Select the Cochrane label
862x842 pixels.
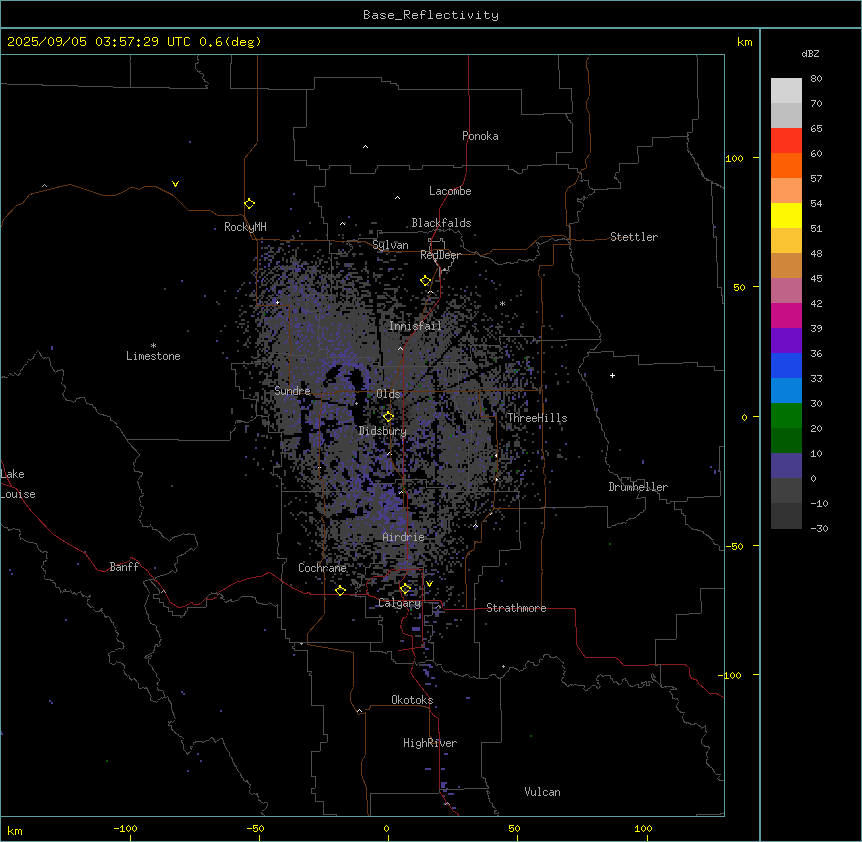(x=322, y=568)
